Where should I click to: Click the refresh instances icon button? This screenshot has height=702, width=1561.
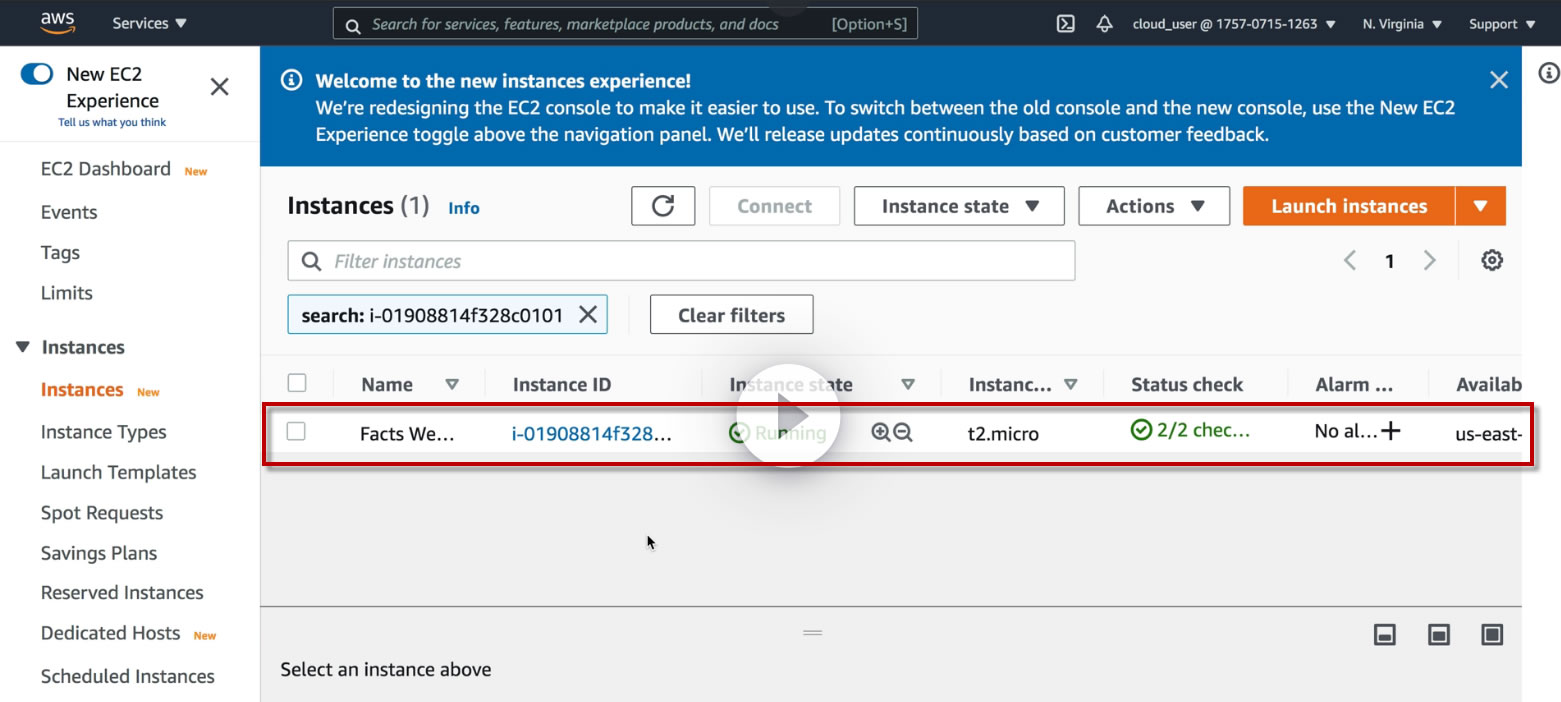662,206
